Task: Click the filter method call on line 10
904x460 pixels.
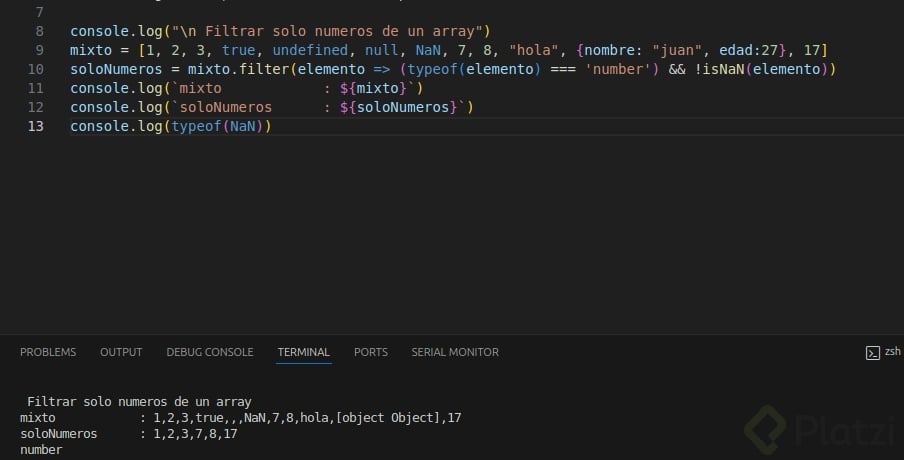Action: pos(264,69)
